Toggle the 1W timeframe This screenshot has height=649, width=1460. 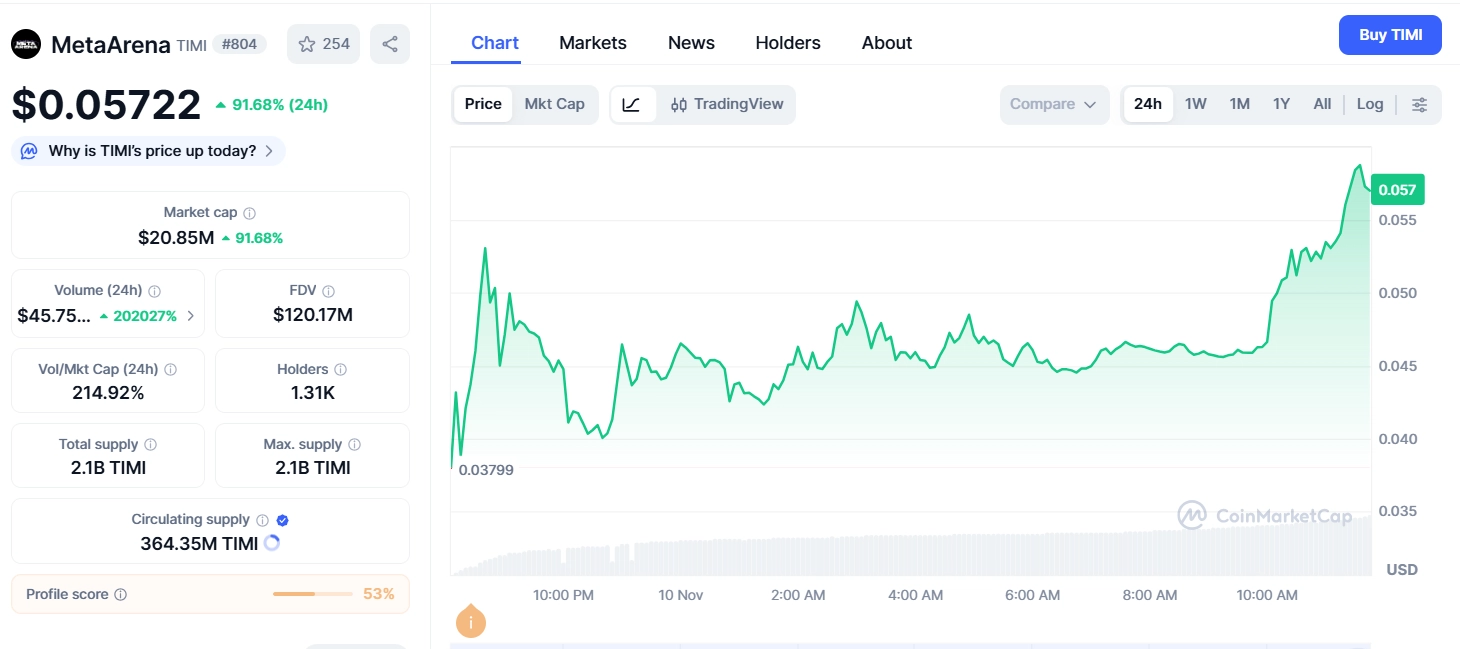pos(1195,103)
